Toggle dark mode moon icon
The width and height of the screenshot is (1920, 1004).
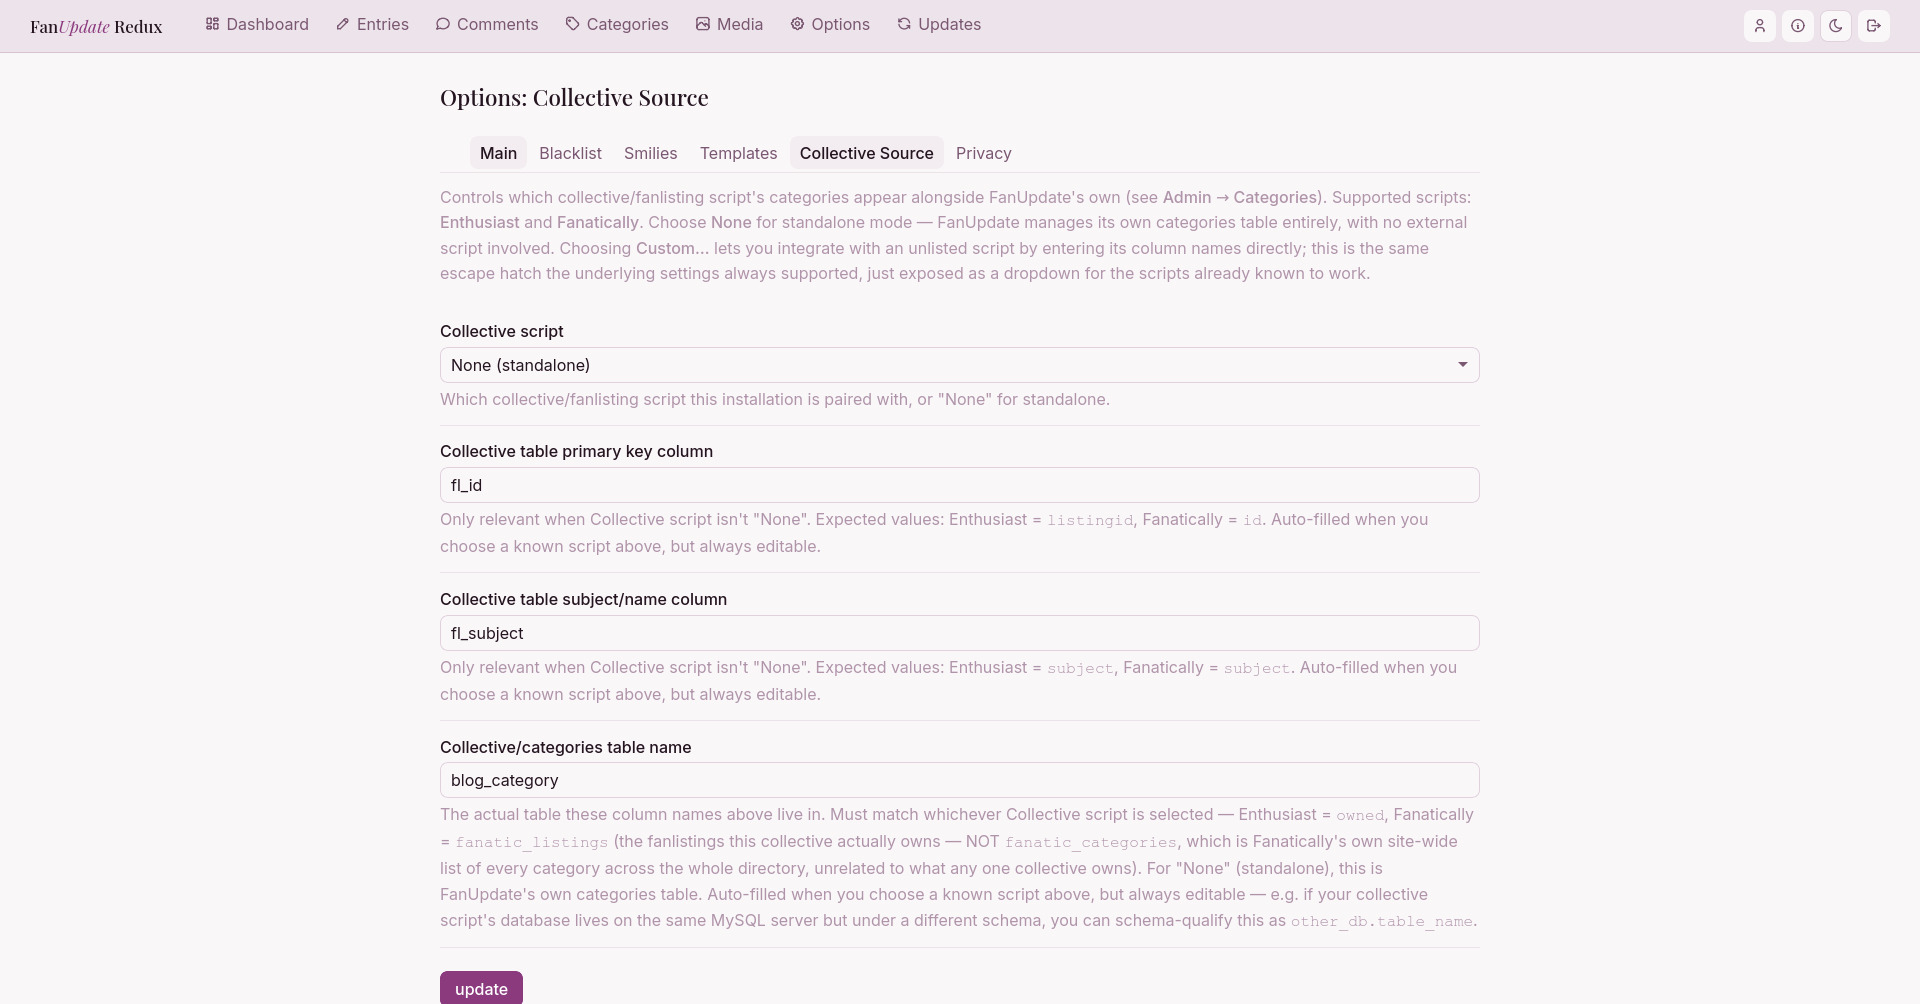[x=1836, y=26]
